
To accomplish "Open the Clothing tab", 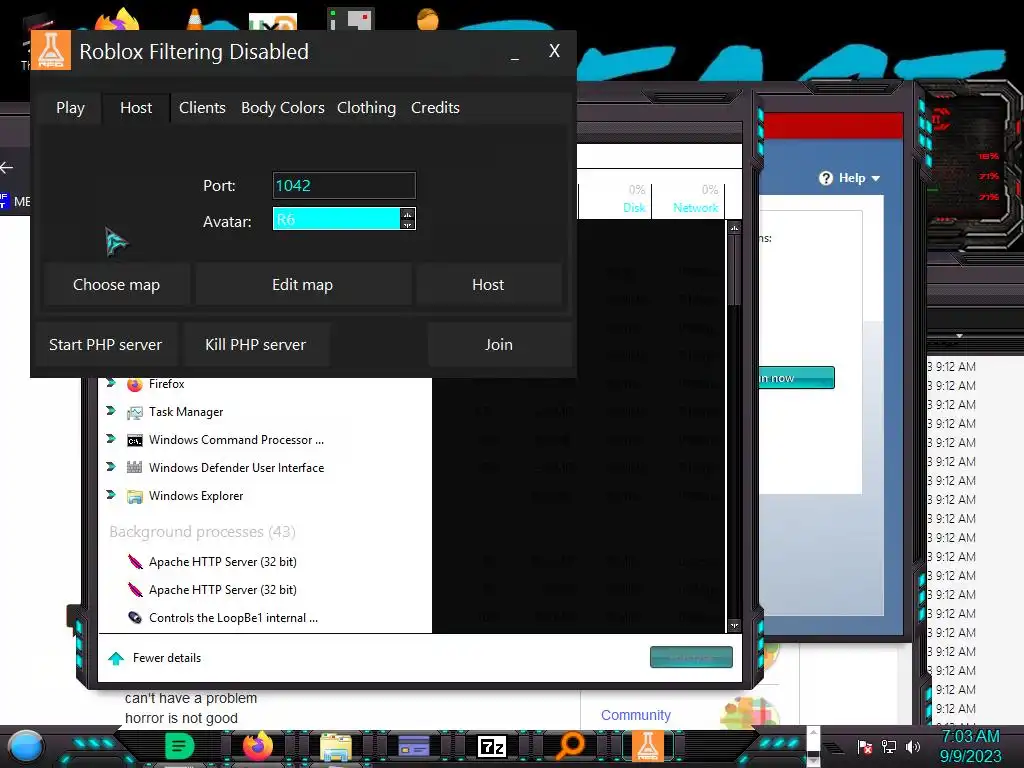I will (366, 108).
